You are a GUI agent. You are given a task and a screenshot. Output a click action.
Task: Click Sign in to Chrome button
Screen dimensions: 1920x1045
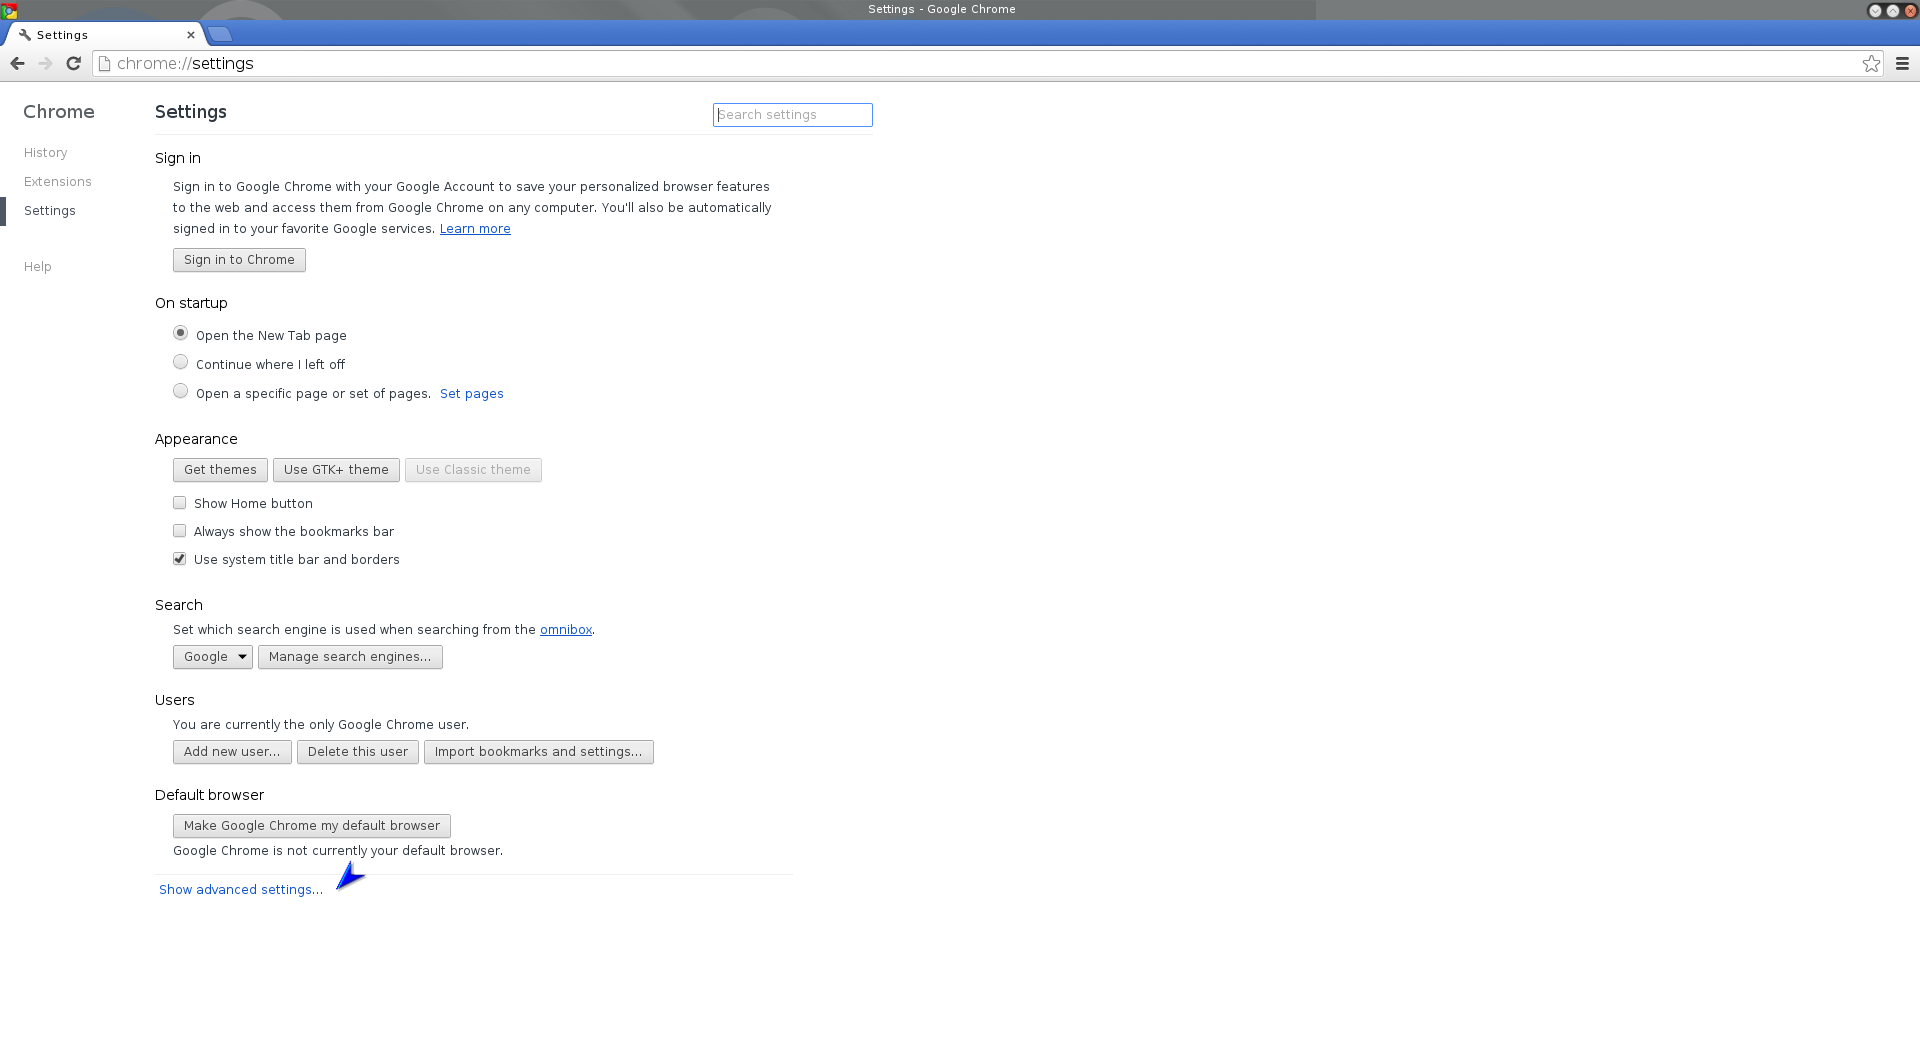(239, 260)
